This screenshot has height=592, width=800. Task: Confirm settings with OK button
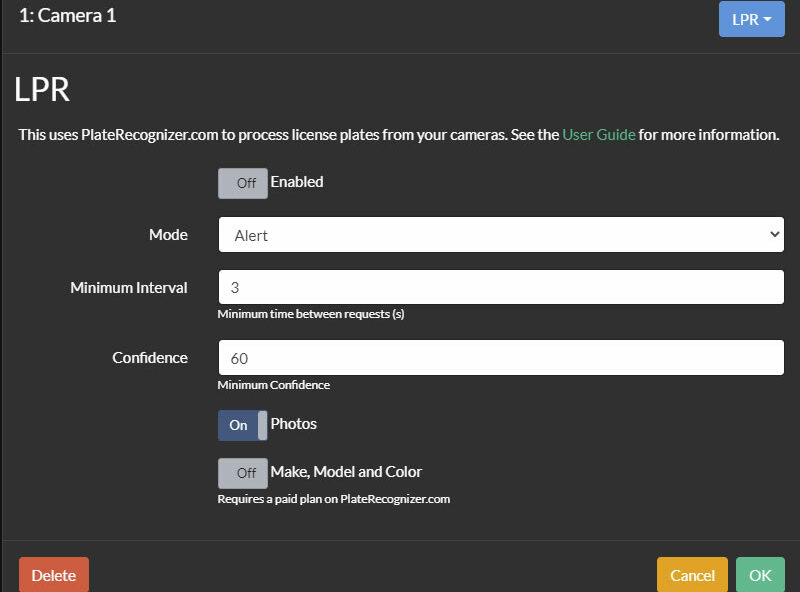pyautogui.click(x=760, y=575)
